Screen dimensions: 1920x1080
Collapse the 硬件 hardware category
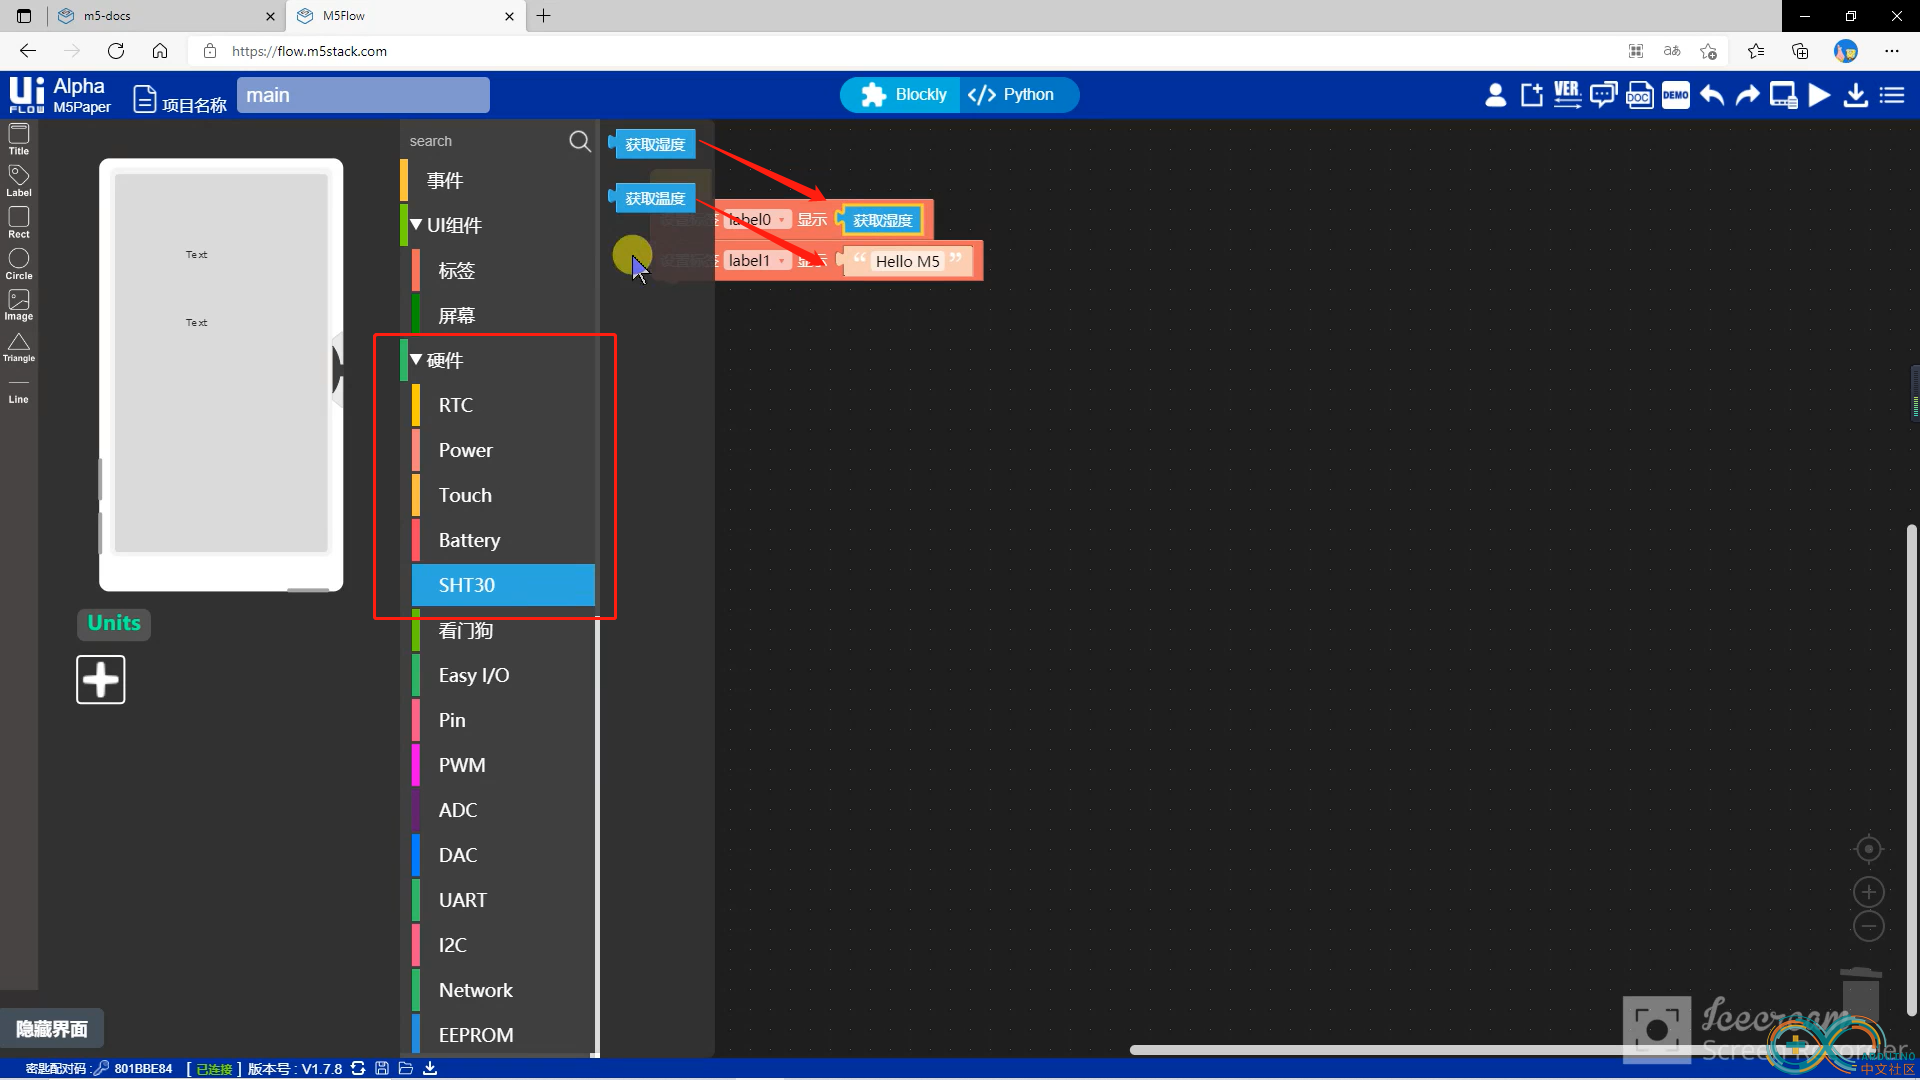tap(416, 360)
